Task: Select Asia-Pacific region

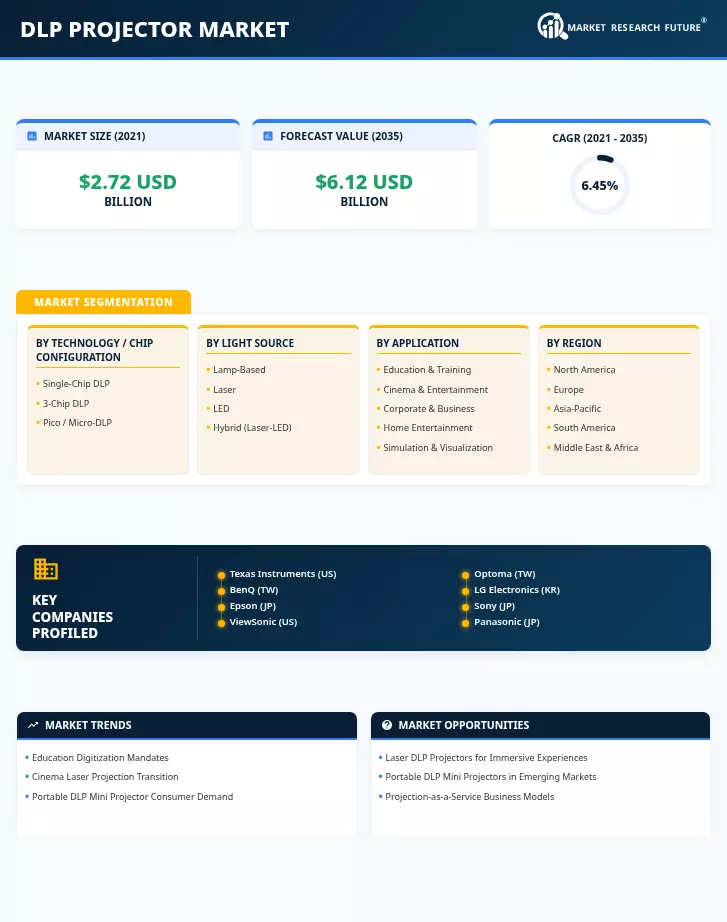Action: [x=577, y=409]
